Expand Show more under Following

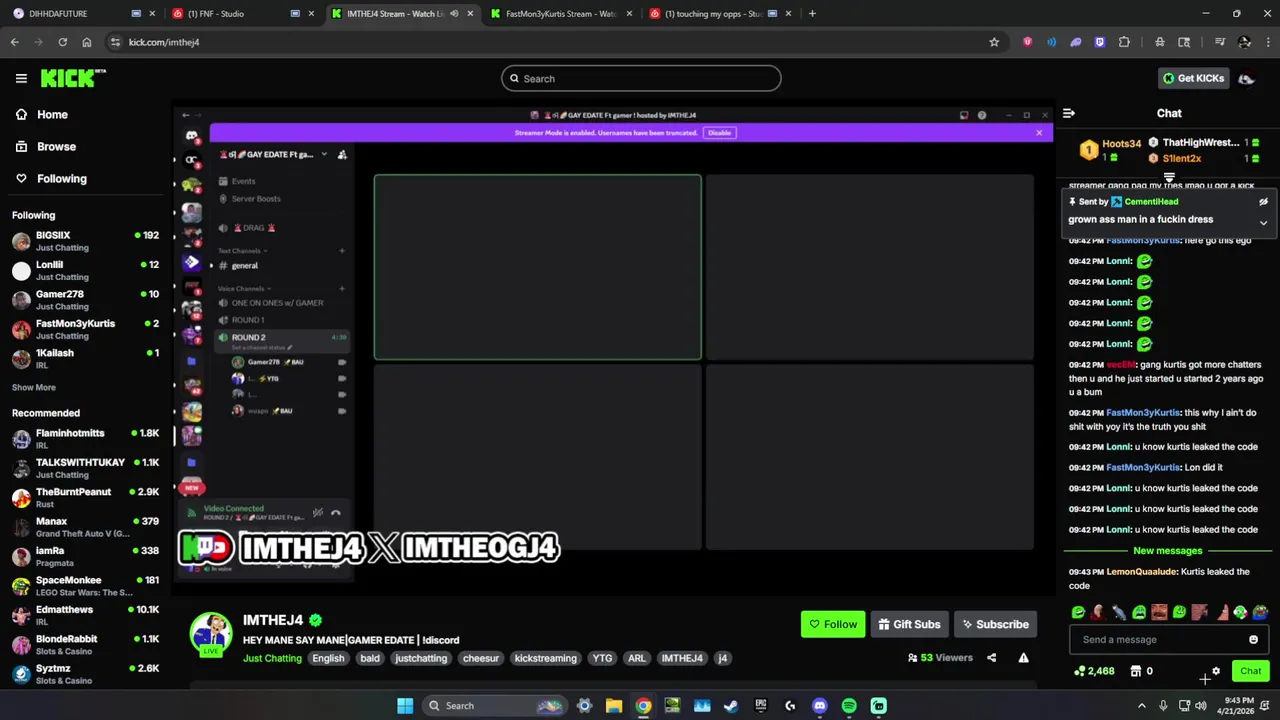(34, 387)
